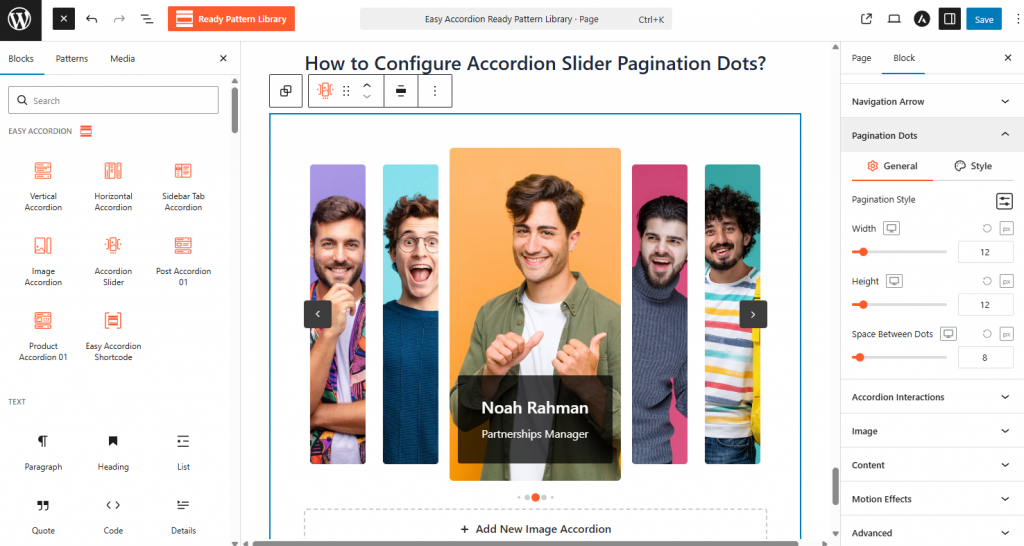The image size is (1024, 546).
Task: Add New Image Accordion item
Action: pyautogui.click(x=536, y=528)
